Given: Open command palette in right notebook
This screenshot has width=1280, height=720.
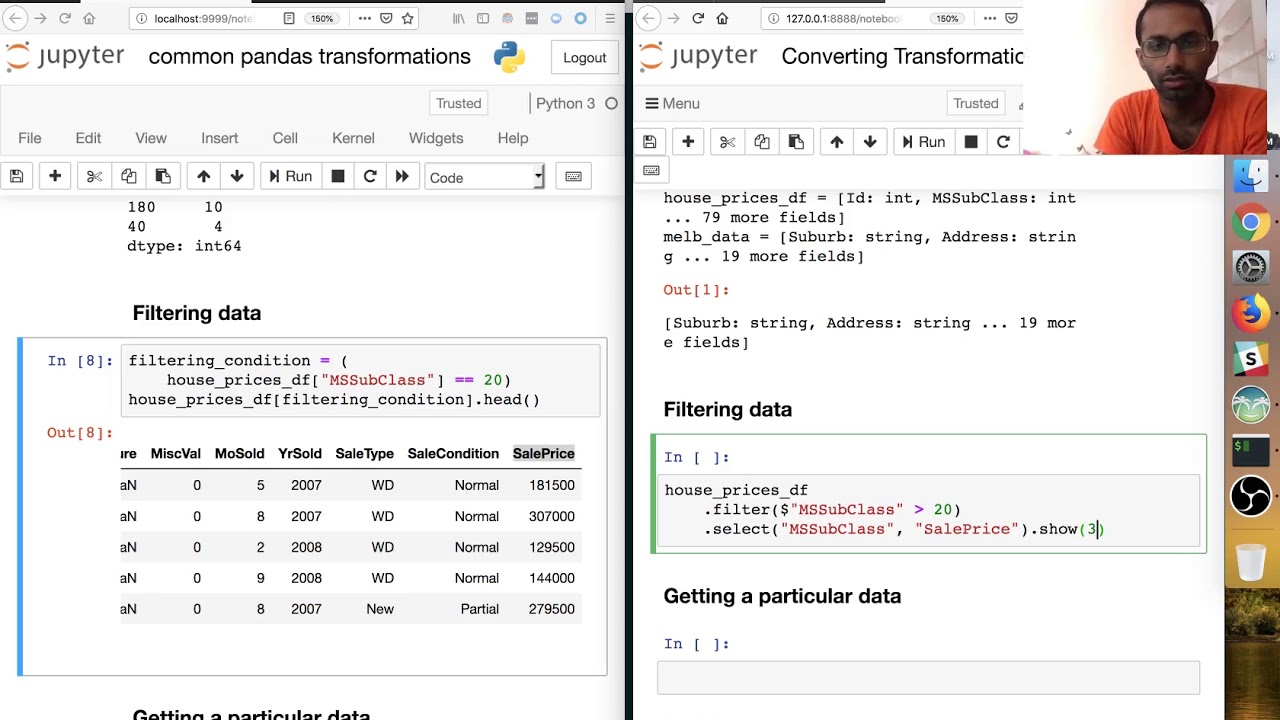Looking at the screenshot, I should pyautogui.click(x=651, y=171).
